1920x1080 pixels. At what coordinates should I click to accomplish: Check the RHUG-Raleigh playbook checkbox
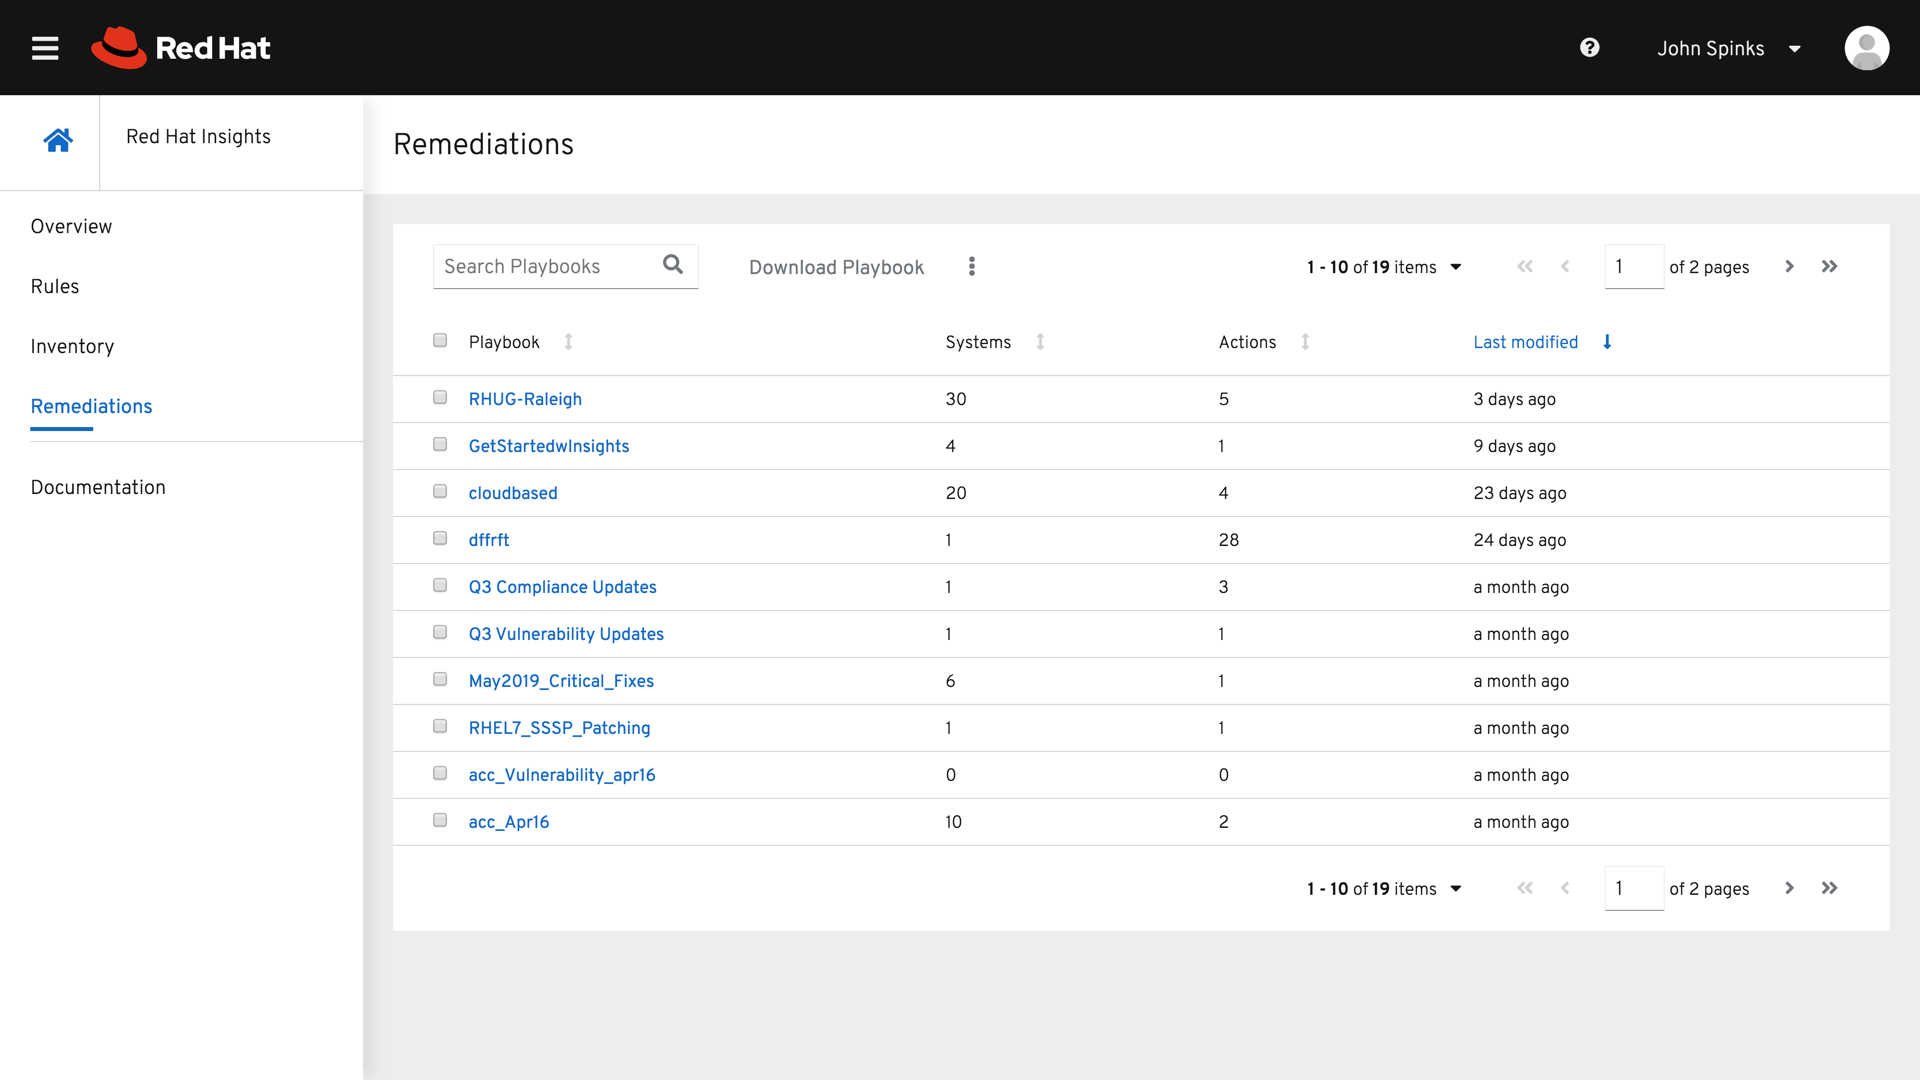tap(440, 398)
